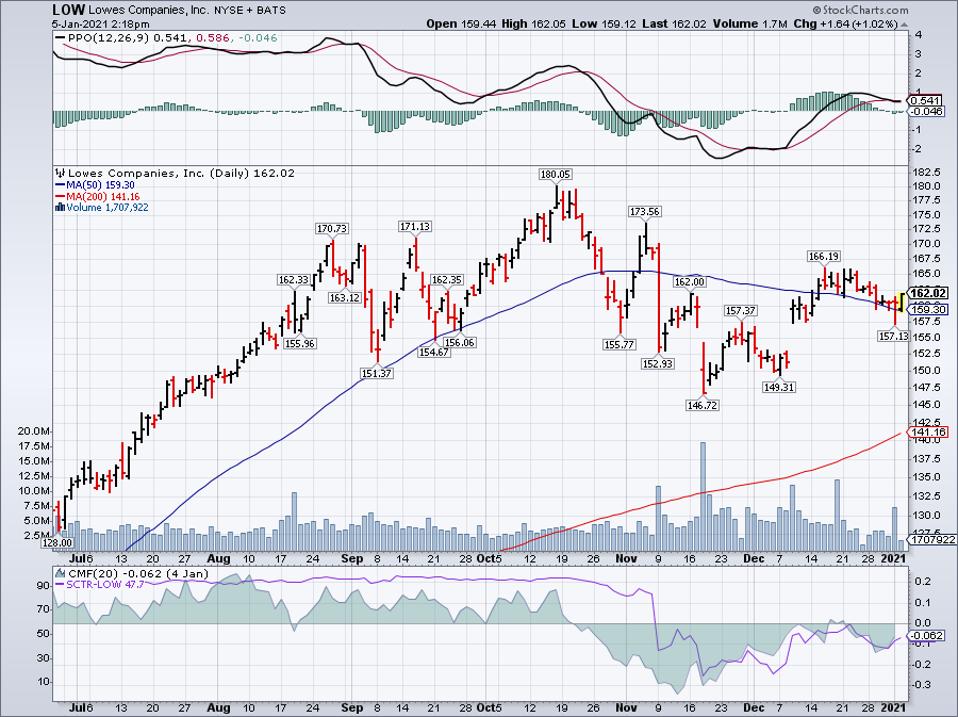Click the 146.72 low price label
This screenshot has height=717, width=958.
[703, 405]
